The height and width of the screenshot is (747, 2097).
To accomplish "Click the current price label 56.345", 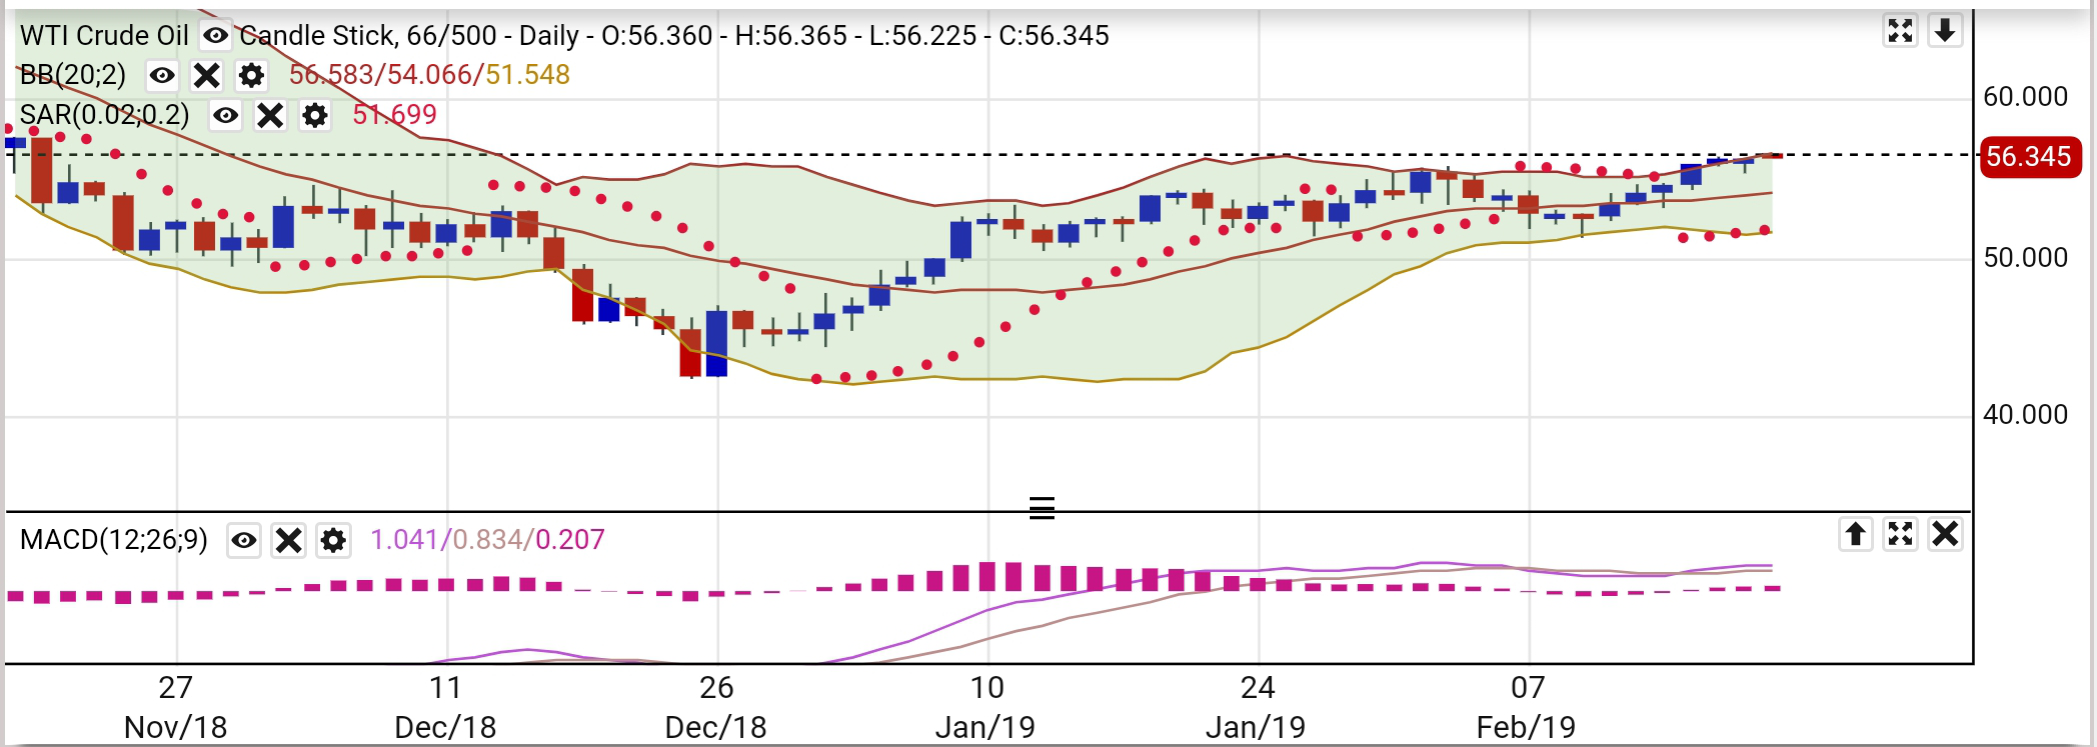I will [x=2029, y=157].
